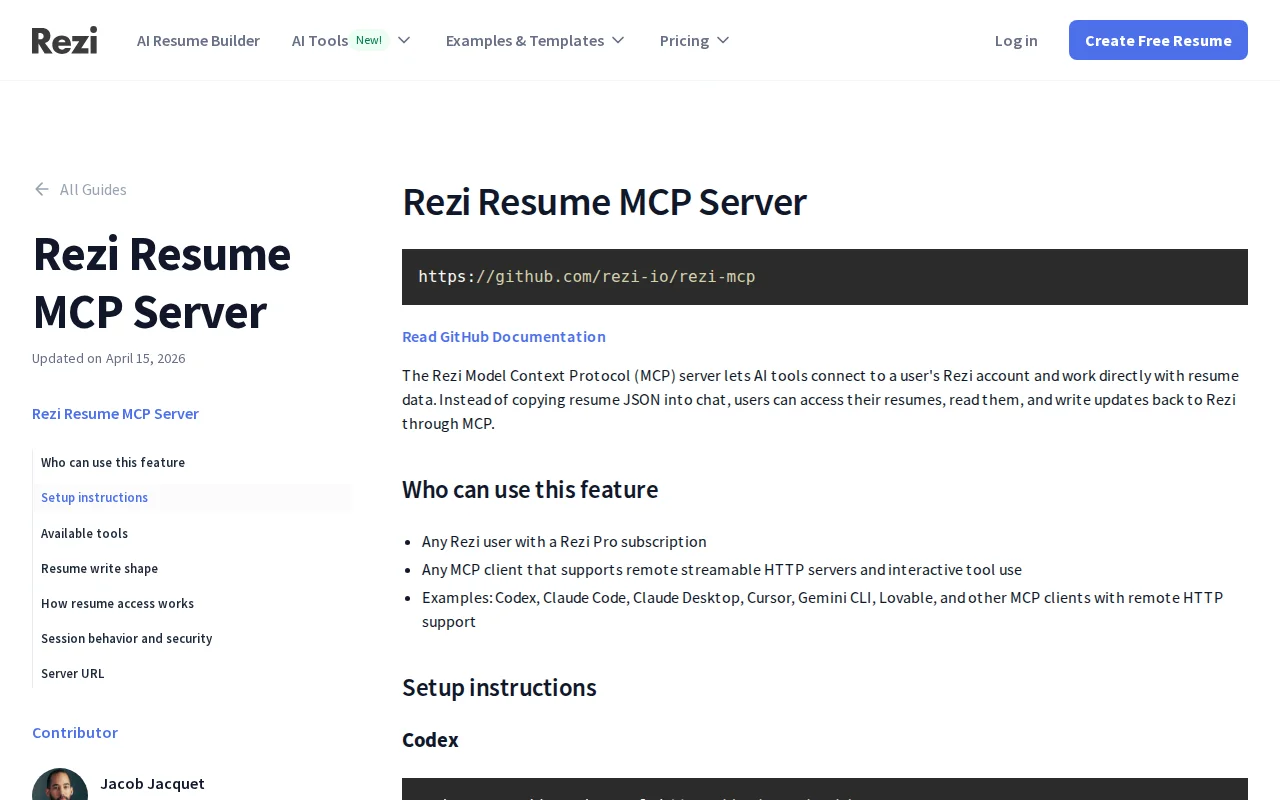The image size is (1280, 800).
Task: Expand the Pricing dropdown chevron
Action: click(723, 40)
